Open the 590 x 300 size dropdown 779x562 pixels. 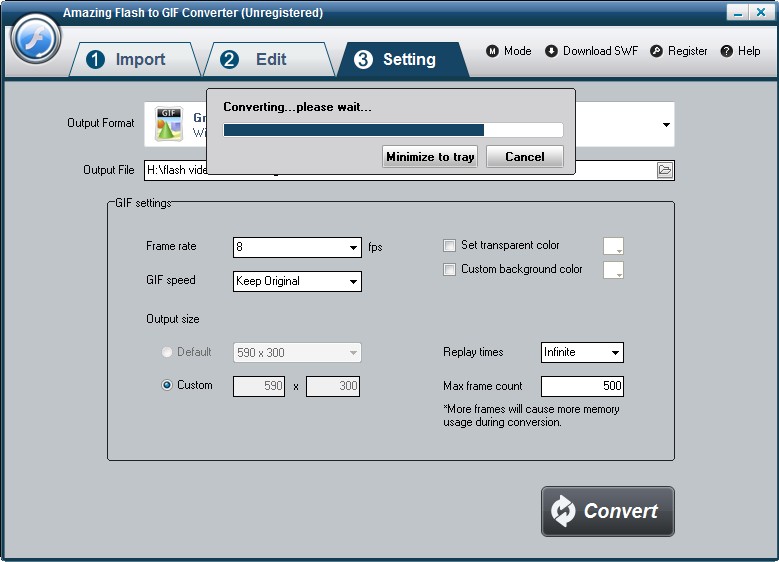click(297, 353)
